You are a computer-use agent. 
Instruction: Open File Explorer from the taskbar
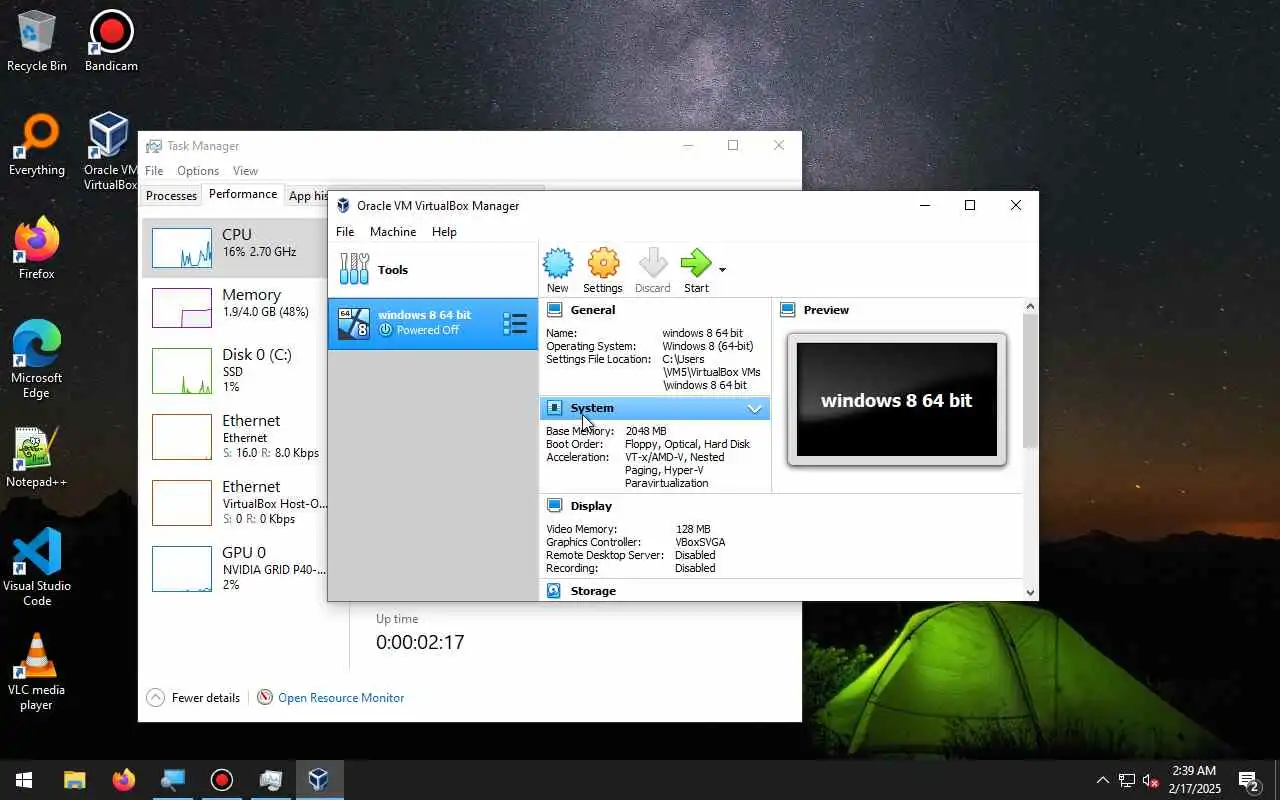[x=75, y=780]
